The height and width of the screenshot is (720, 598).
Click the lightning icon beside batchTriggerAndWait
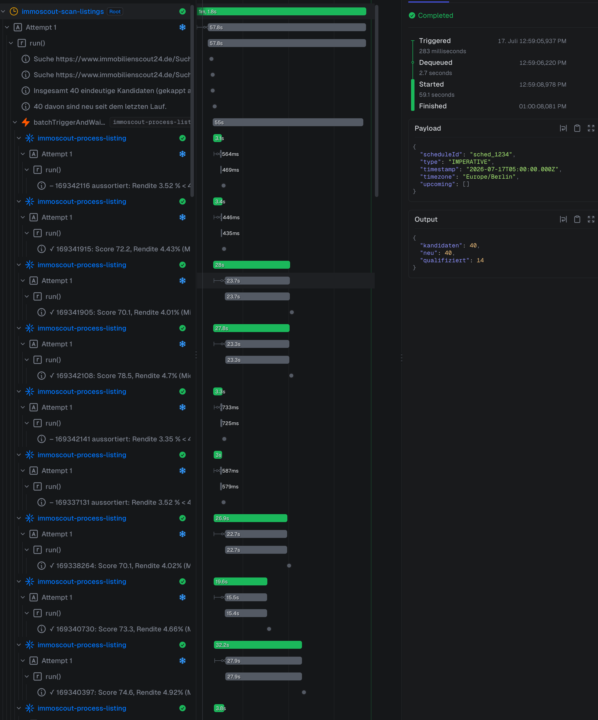coord(26,122)
